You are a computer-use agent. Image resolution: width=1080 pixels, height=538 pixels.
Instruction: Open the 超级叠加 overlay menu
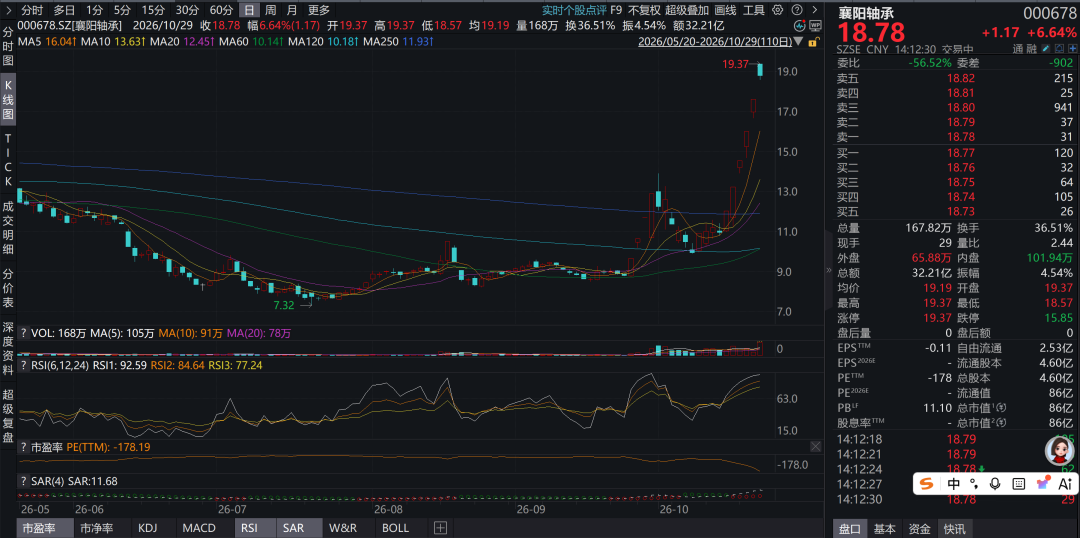[x=687, y=10]
